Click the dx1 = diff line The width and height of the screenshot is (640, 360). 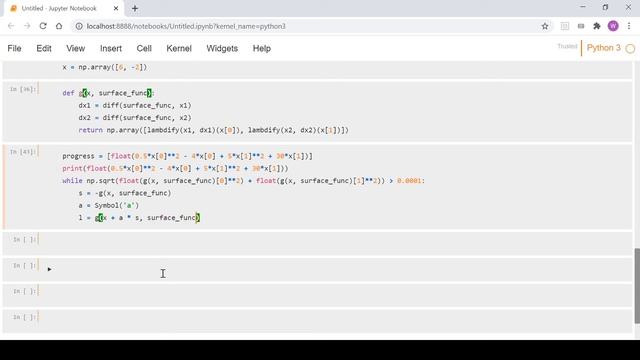135,105
